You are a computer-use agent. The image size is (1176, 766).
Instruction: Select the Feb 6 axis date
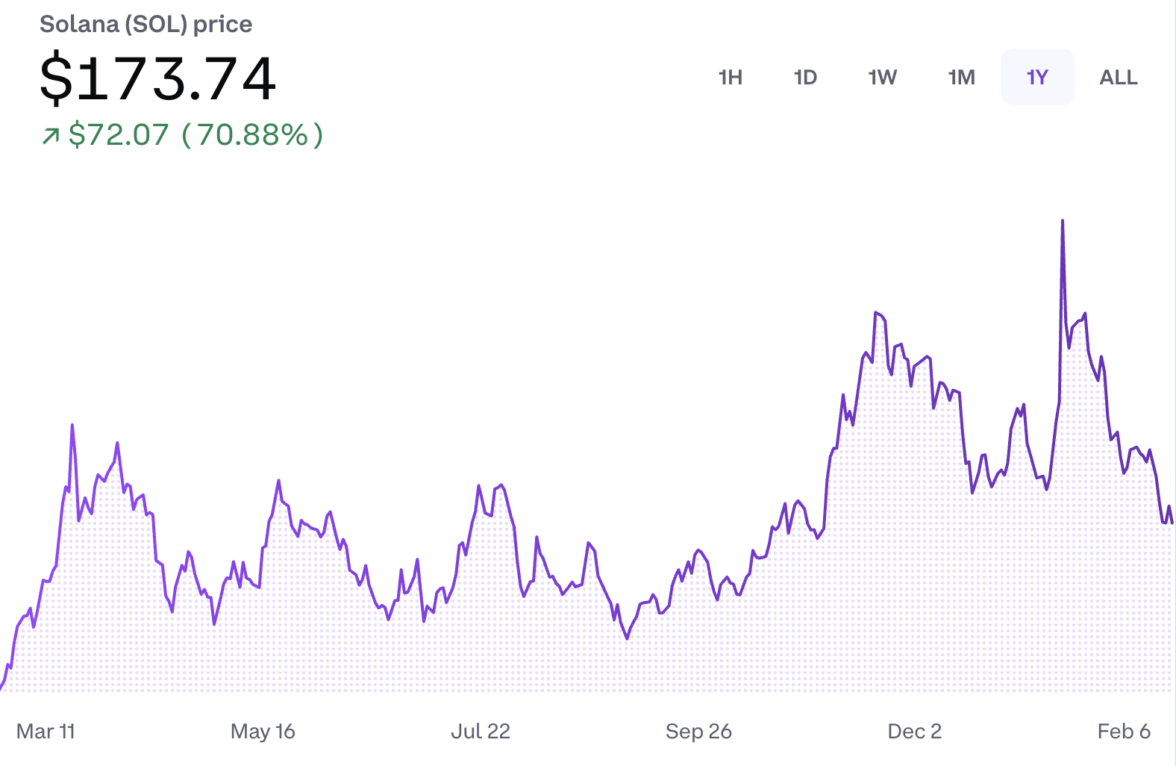tap(1123, 732)
